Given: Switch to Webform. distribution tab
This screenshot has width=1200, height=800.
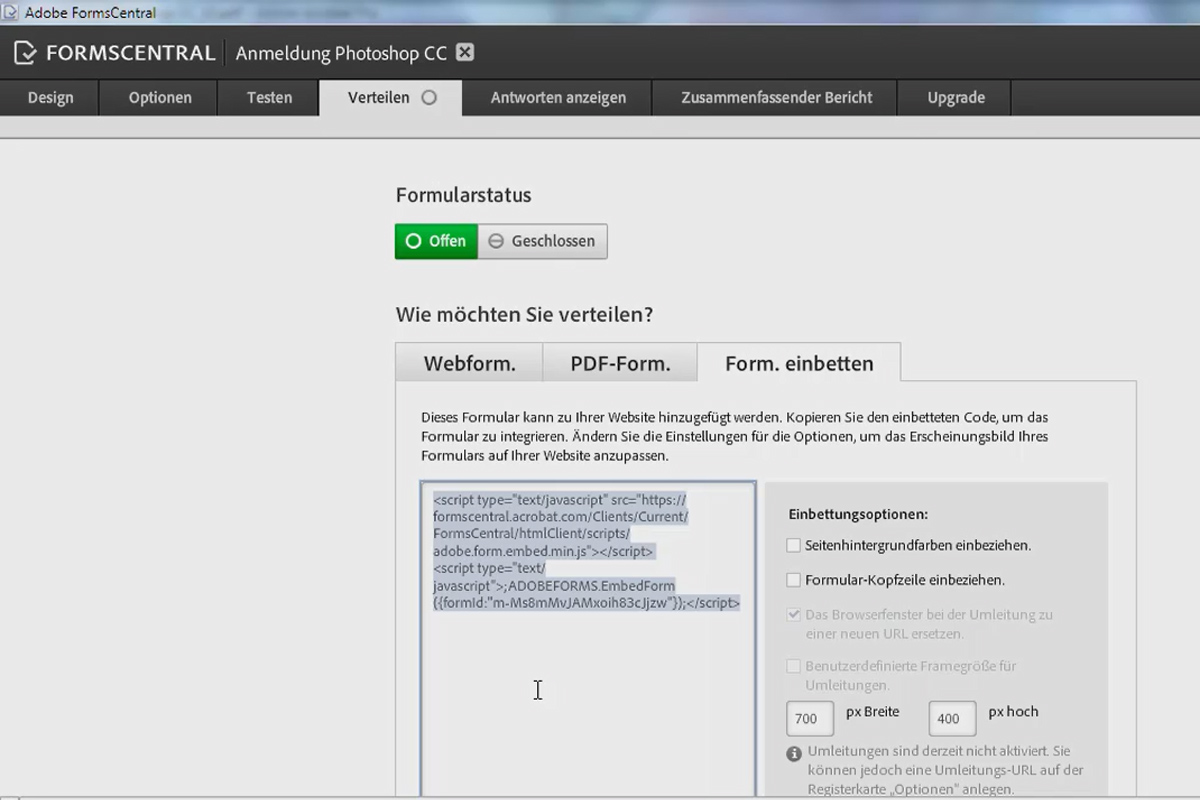Looking at the screenshot, I should click(x=469, y=363).
